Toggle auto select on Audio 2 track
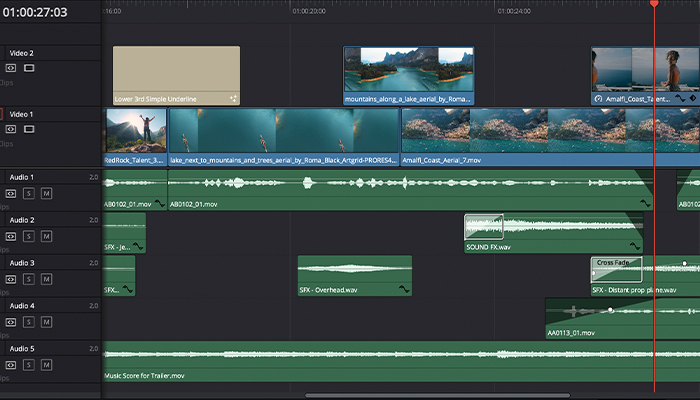Image resolution: width=700 pixels, height=400 pixels. coord(11,236)
